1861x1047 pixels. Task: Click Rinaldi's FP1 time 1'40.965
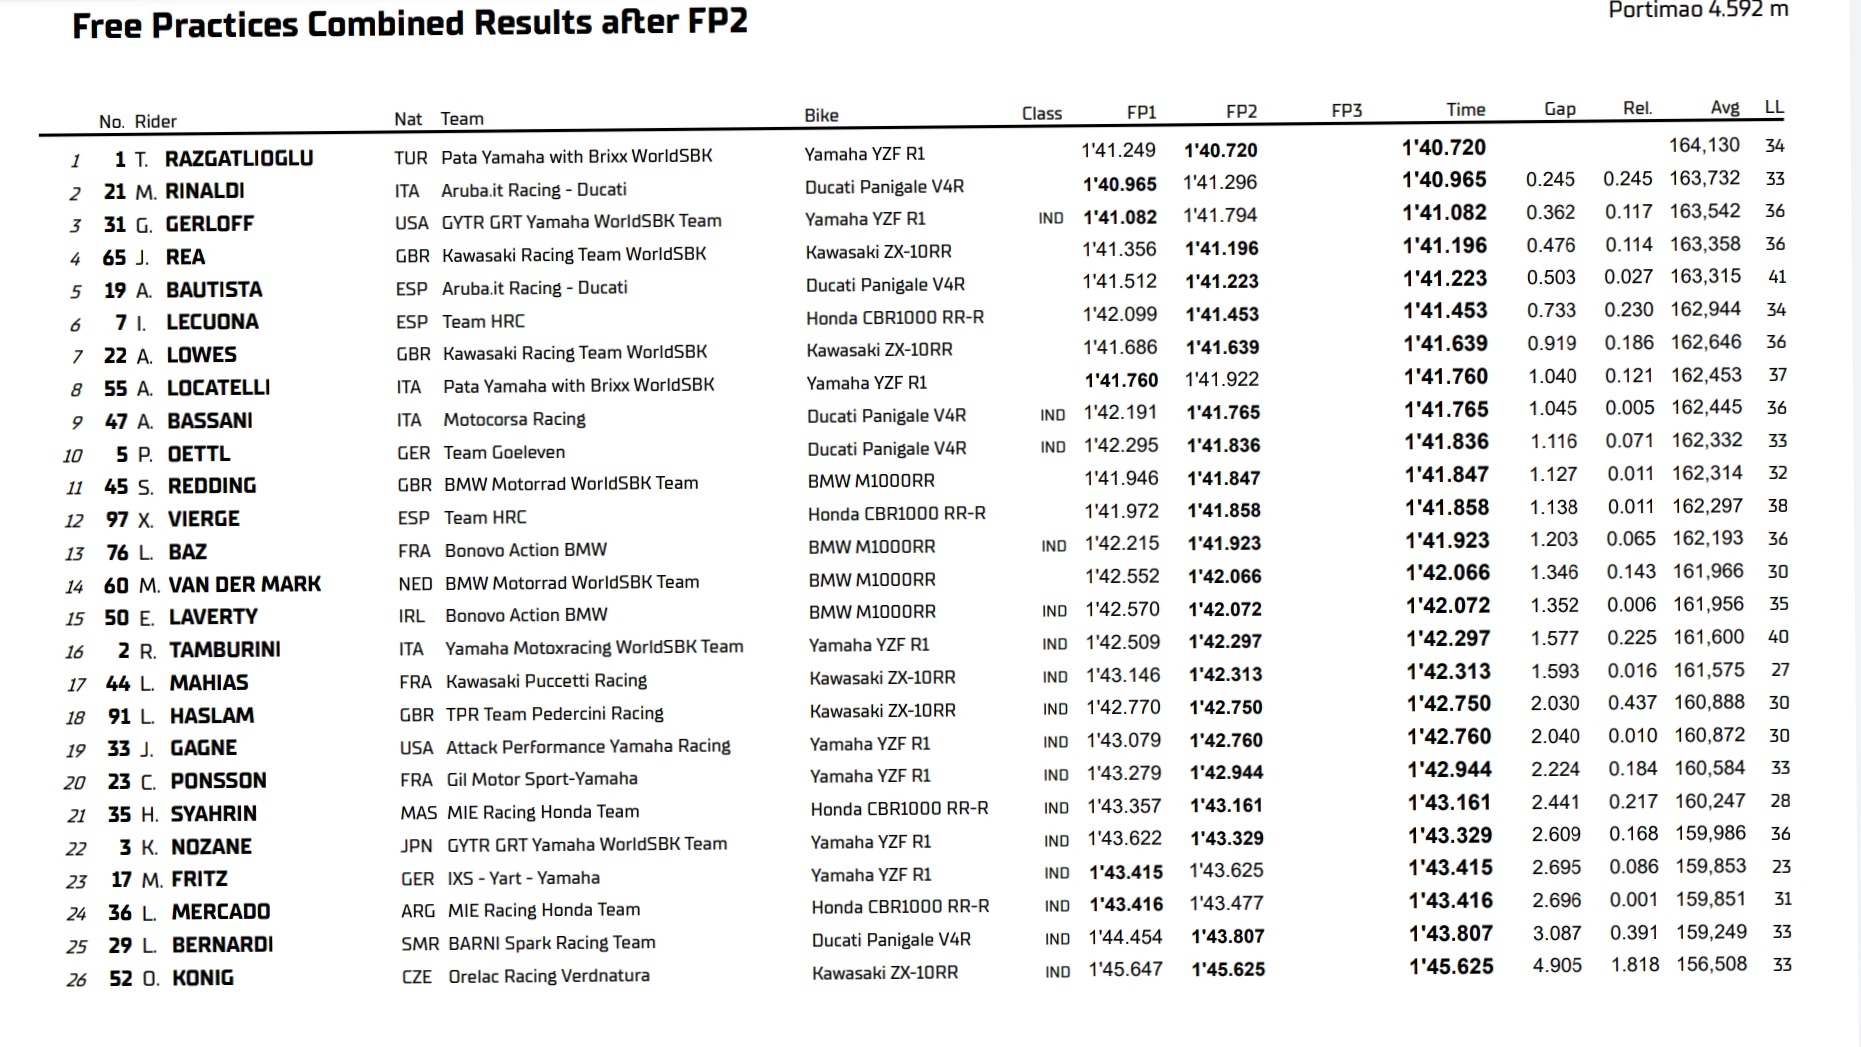(x=1120, y=184)
